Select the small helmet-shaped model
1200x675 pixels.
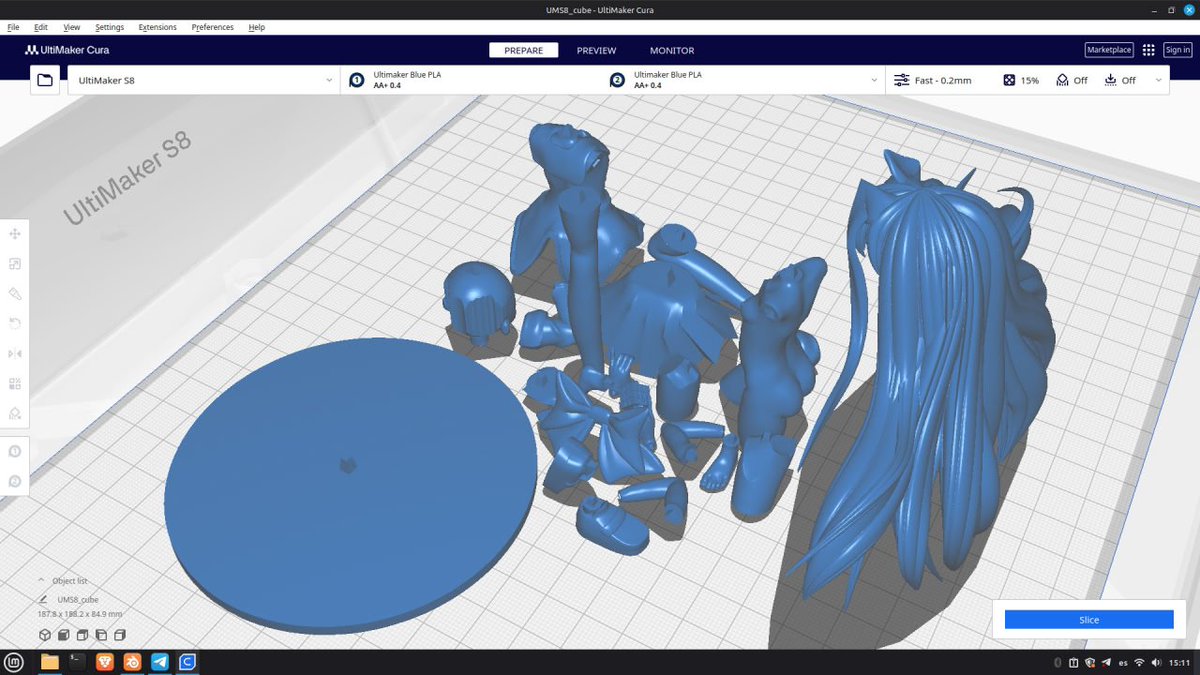click(x=479, y=302)
